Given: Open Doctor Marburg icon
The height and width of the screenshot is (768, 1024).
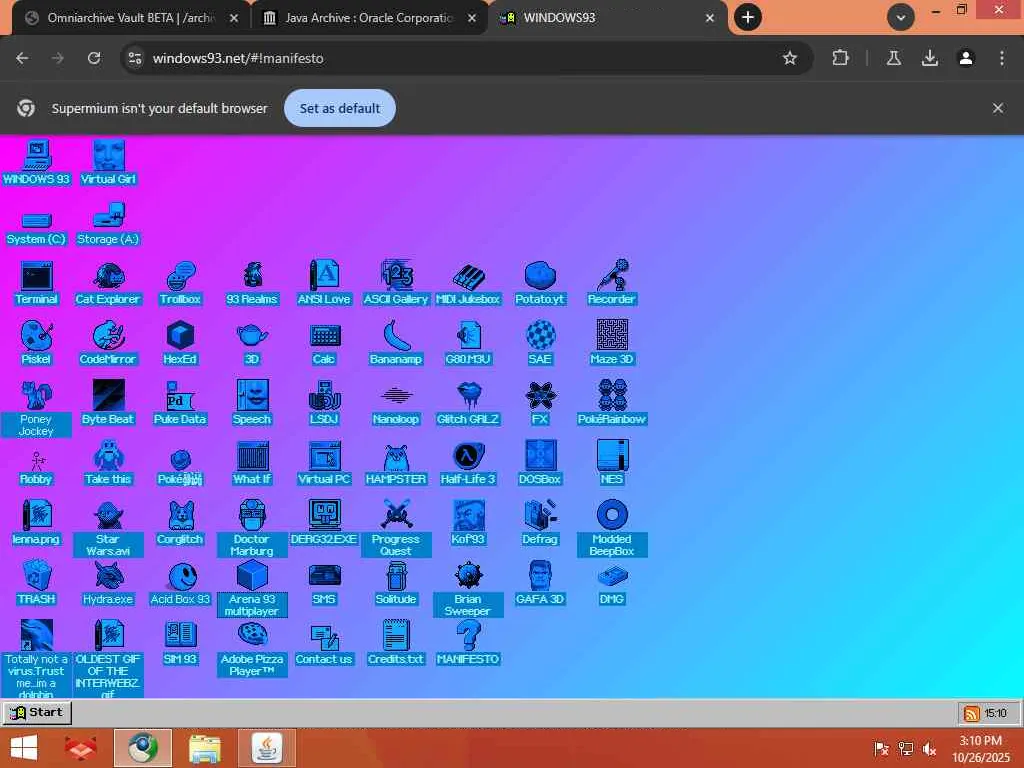Looking at the screenshot, I should click(x=252, y=529).
